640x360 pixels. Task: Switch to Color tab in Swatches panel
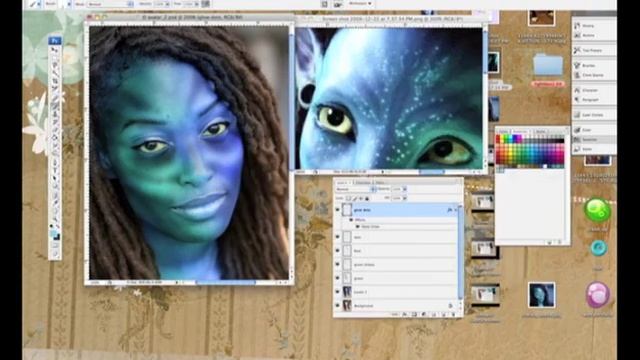point(504,131)
